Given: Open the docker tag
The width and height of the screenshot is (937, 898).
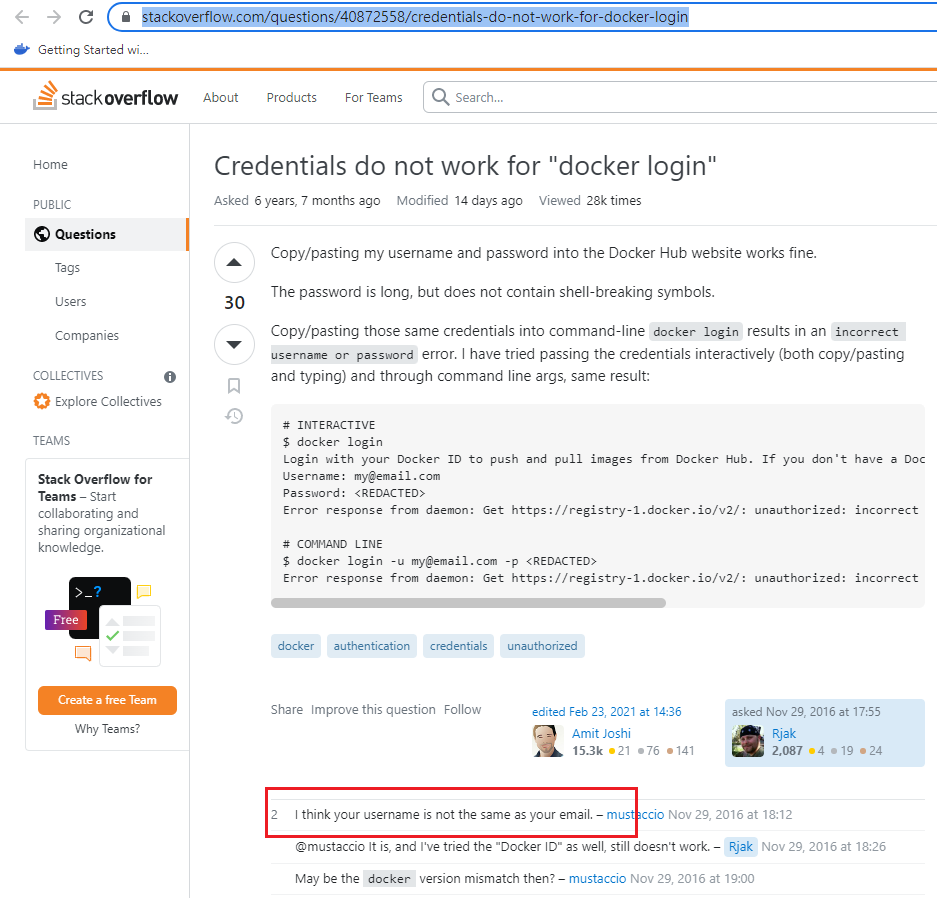Looking at the screenshot, I should 295,646.
